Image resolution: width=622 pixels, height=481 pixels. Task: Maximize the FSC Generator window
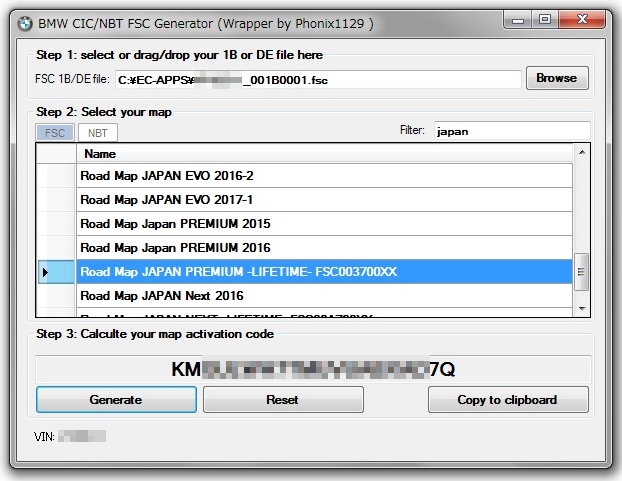click(545, 20)
